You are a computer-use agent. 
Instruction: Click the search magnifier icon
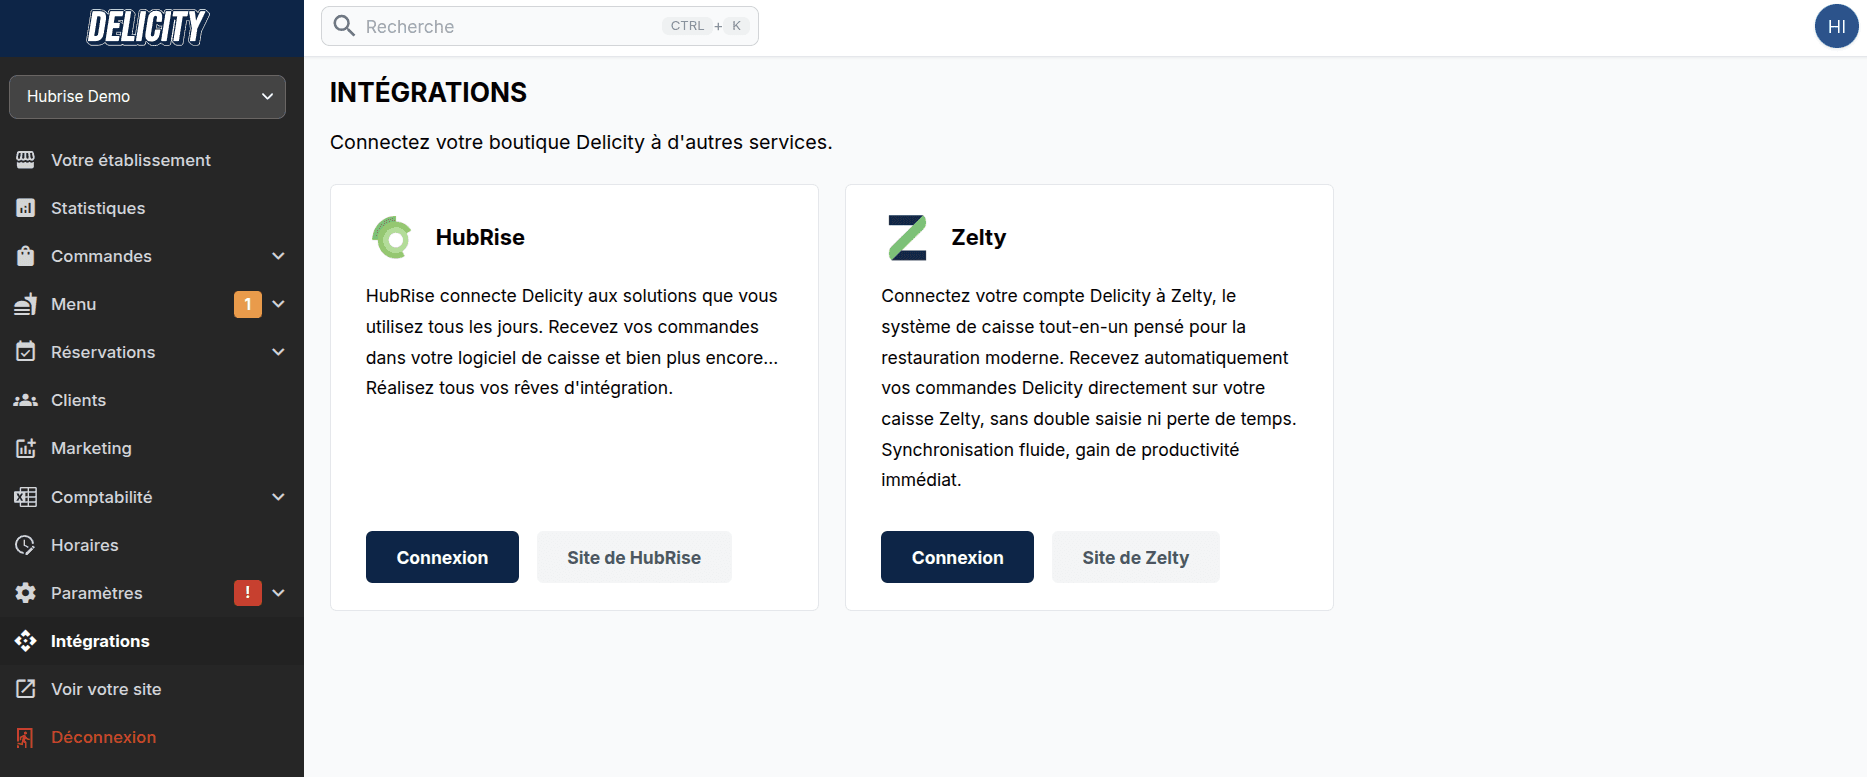(x=344, y=26)
